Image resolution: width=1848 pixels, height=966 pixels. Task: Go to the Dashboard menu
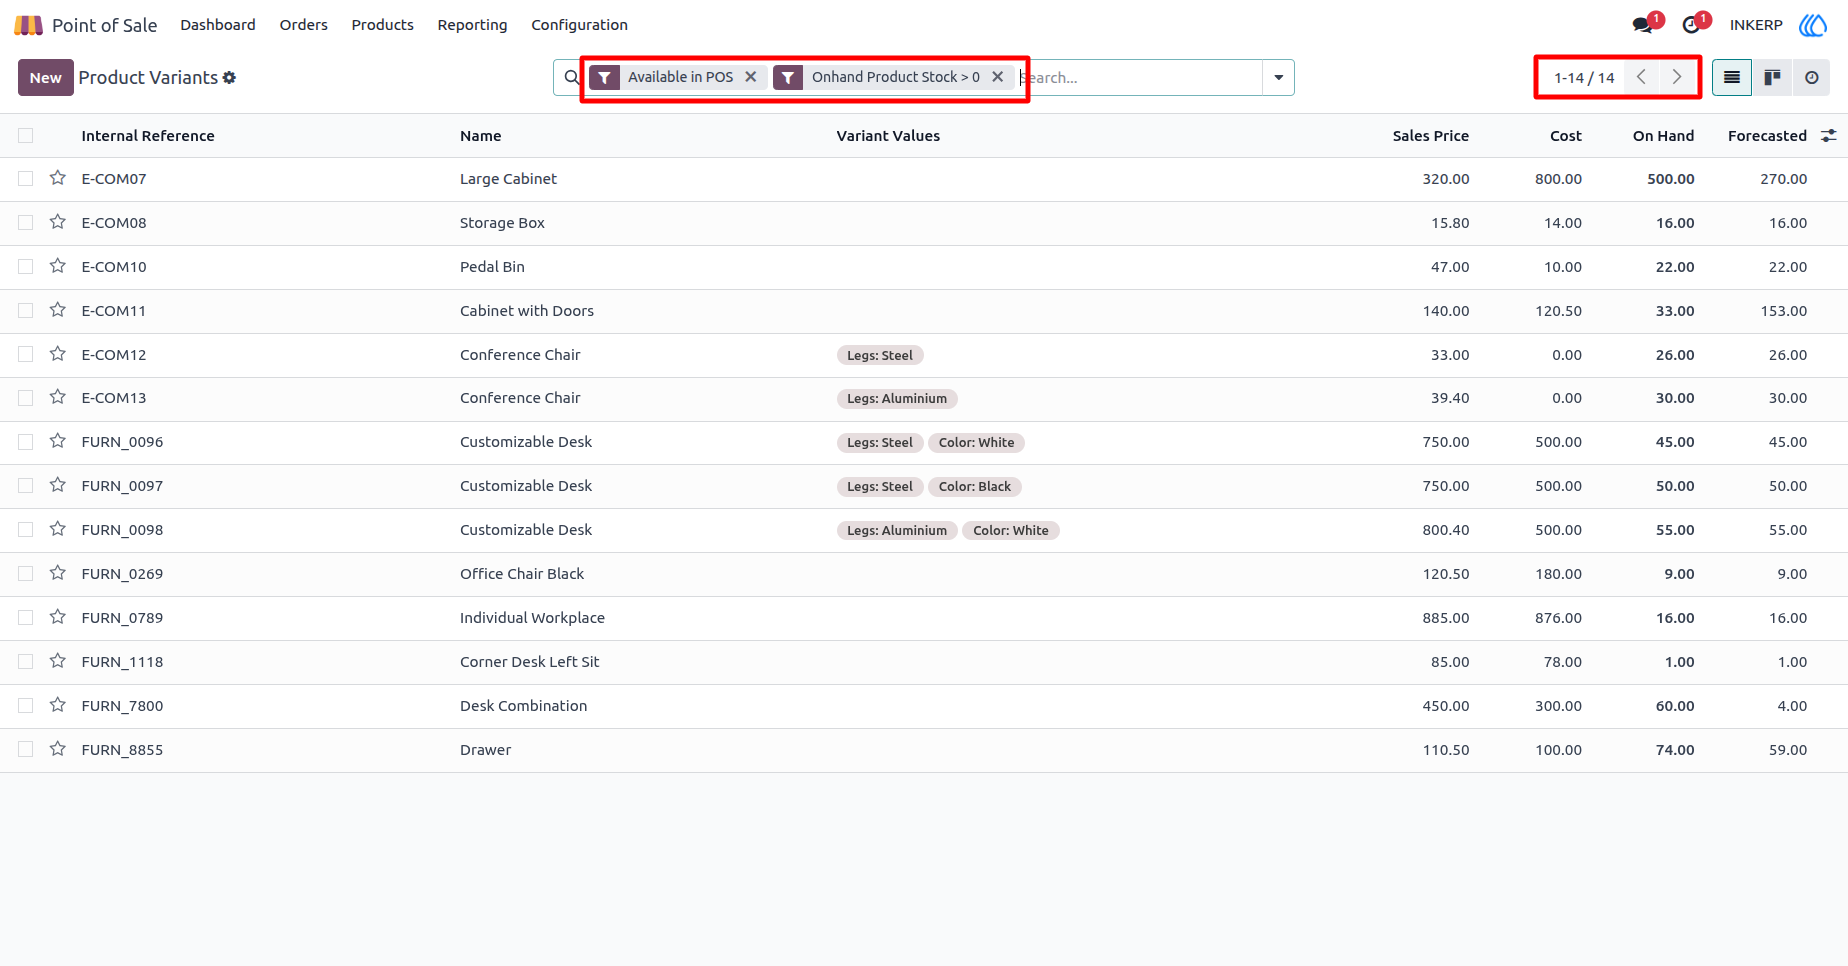click(218, 25)
